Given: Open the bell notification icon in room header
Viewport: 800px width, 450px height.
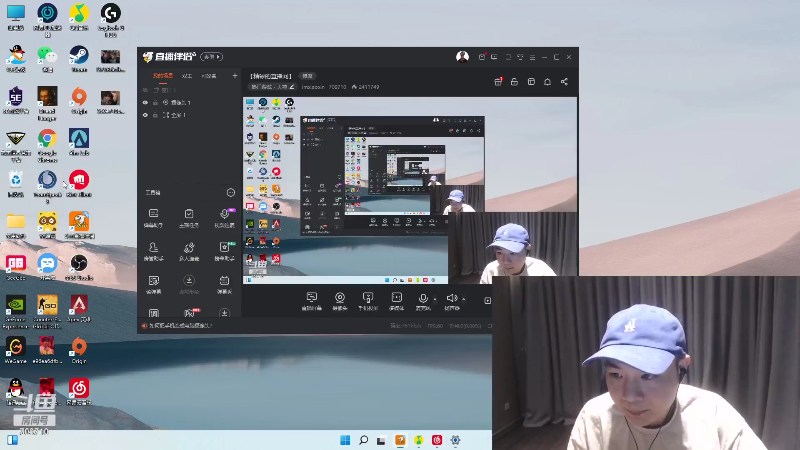Looking at the screenshot, I should pos(547,82).
